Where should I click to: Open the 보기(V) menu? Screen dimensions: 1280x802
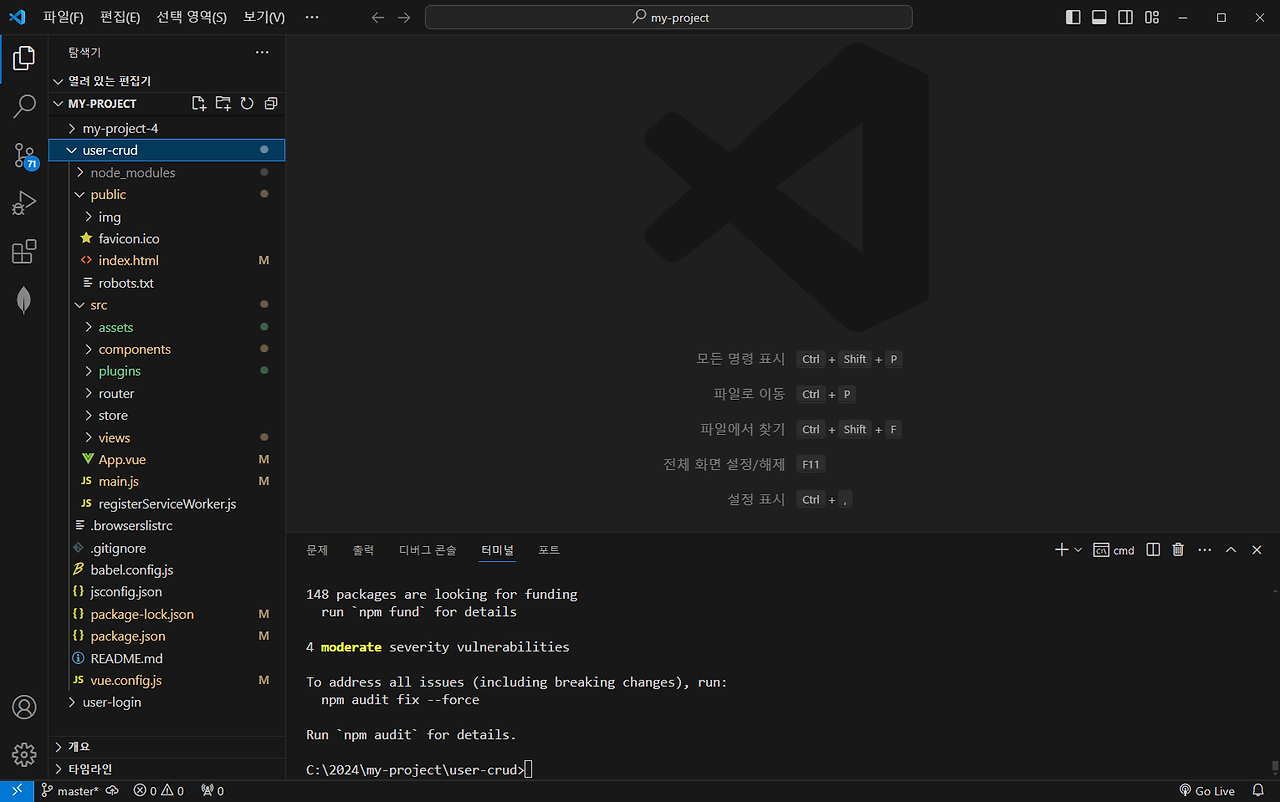click(264, 17)
